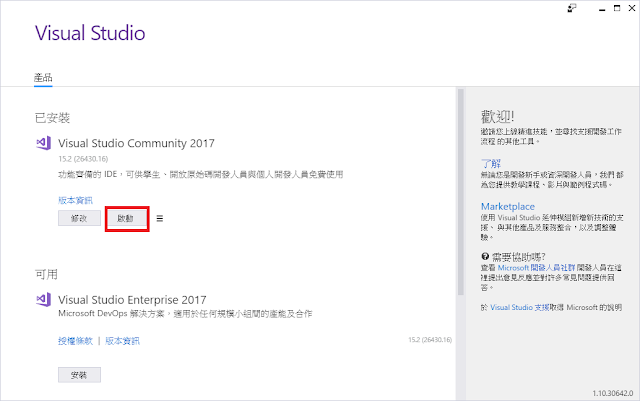The image size is (640, 401).
Task: Open the 授權條款 link for Enterprise 2017
Action: 75,341
